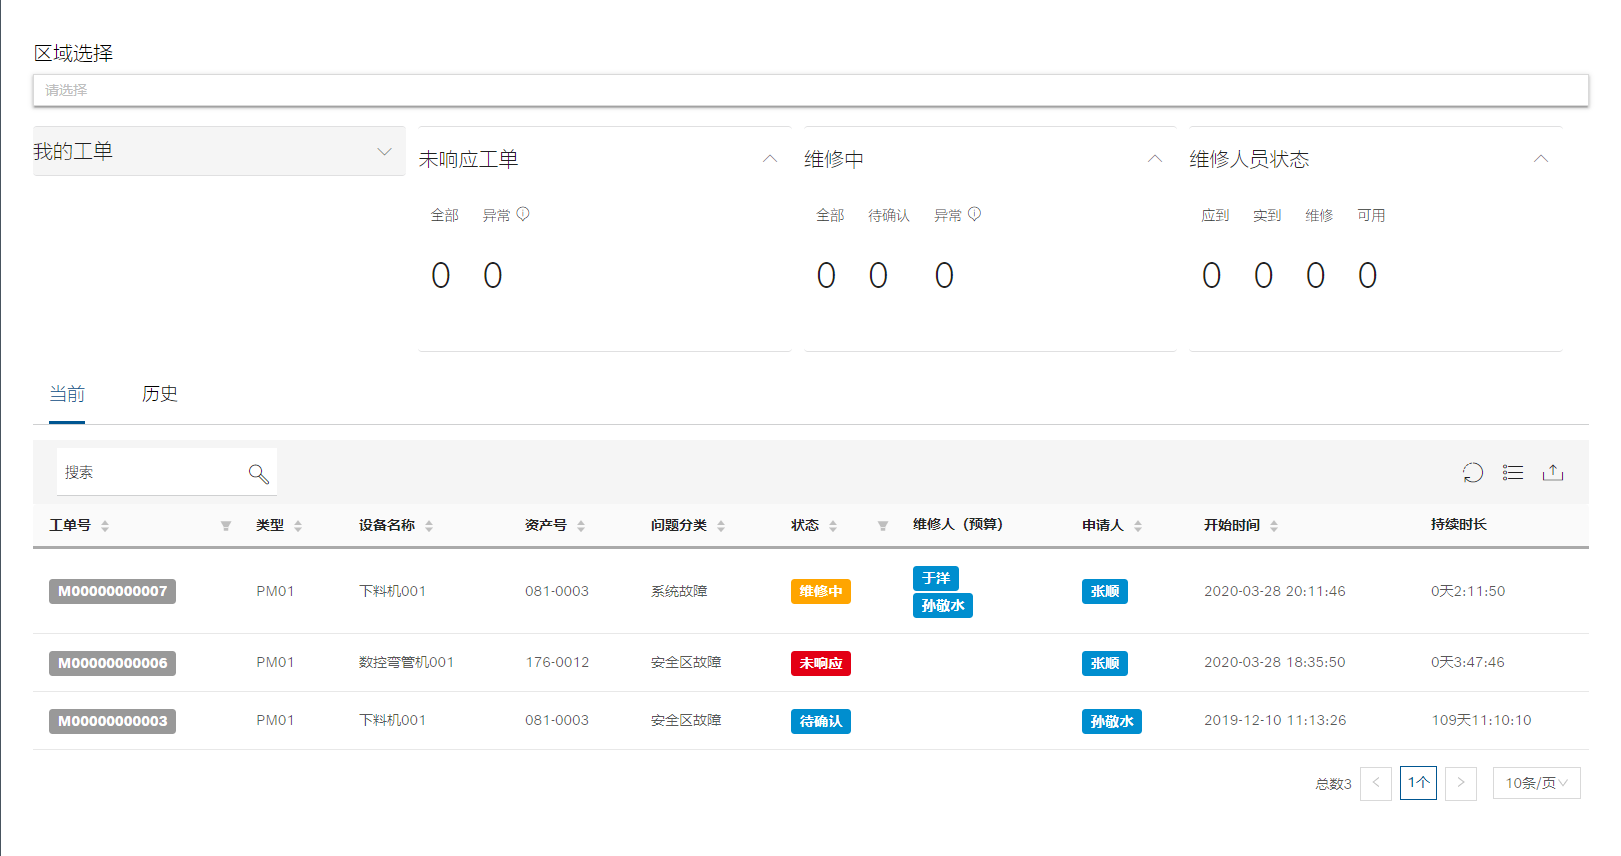This screenshot has height=856, width=1621.
Task: Click device name 数控弯管机001
Action: [x=406, y=662]
